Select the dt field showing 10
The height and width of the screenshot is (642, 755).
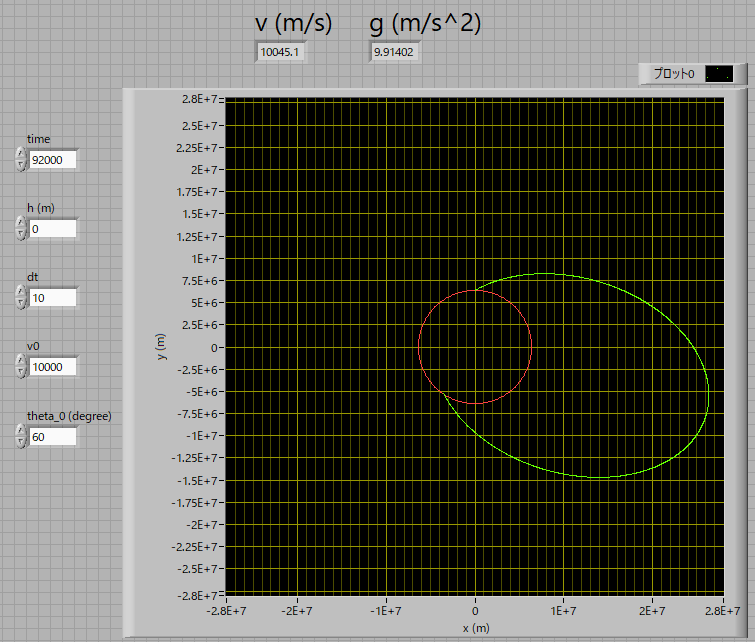(52, 298)
